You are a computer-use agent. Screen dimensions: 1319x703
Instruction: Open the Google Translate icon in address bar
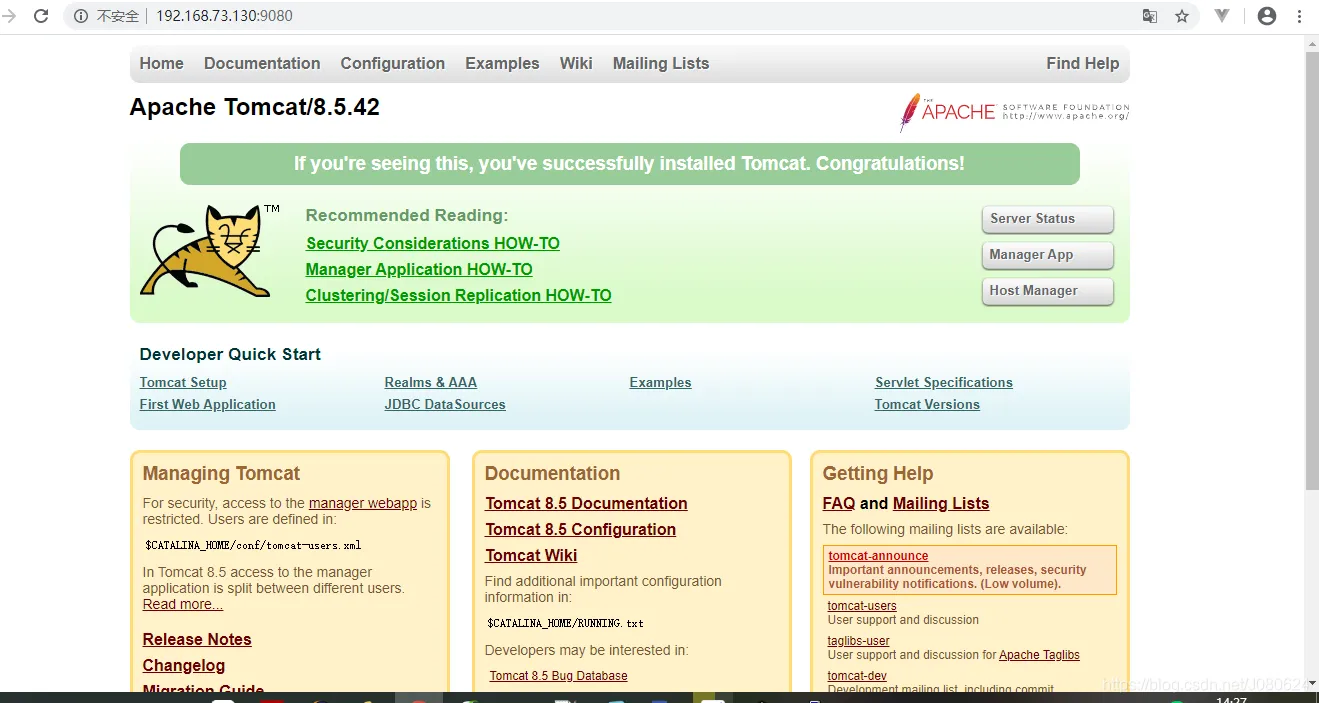(x=1150, y=16)
